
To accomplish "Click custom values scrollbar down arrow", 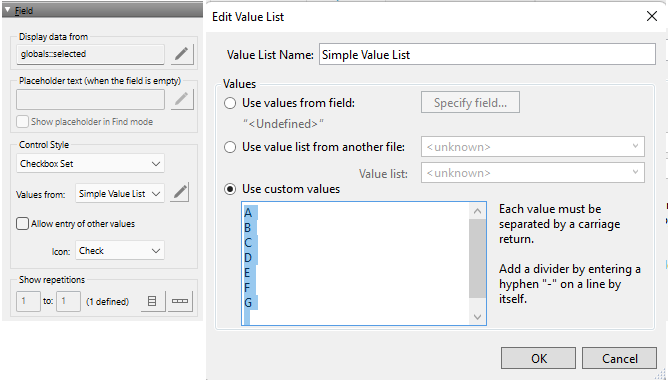I will point(477,317).
